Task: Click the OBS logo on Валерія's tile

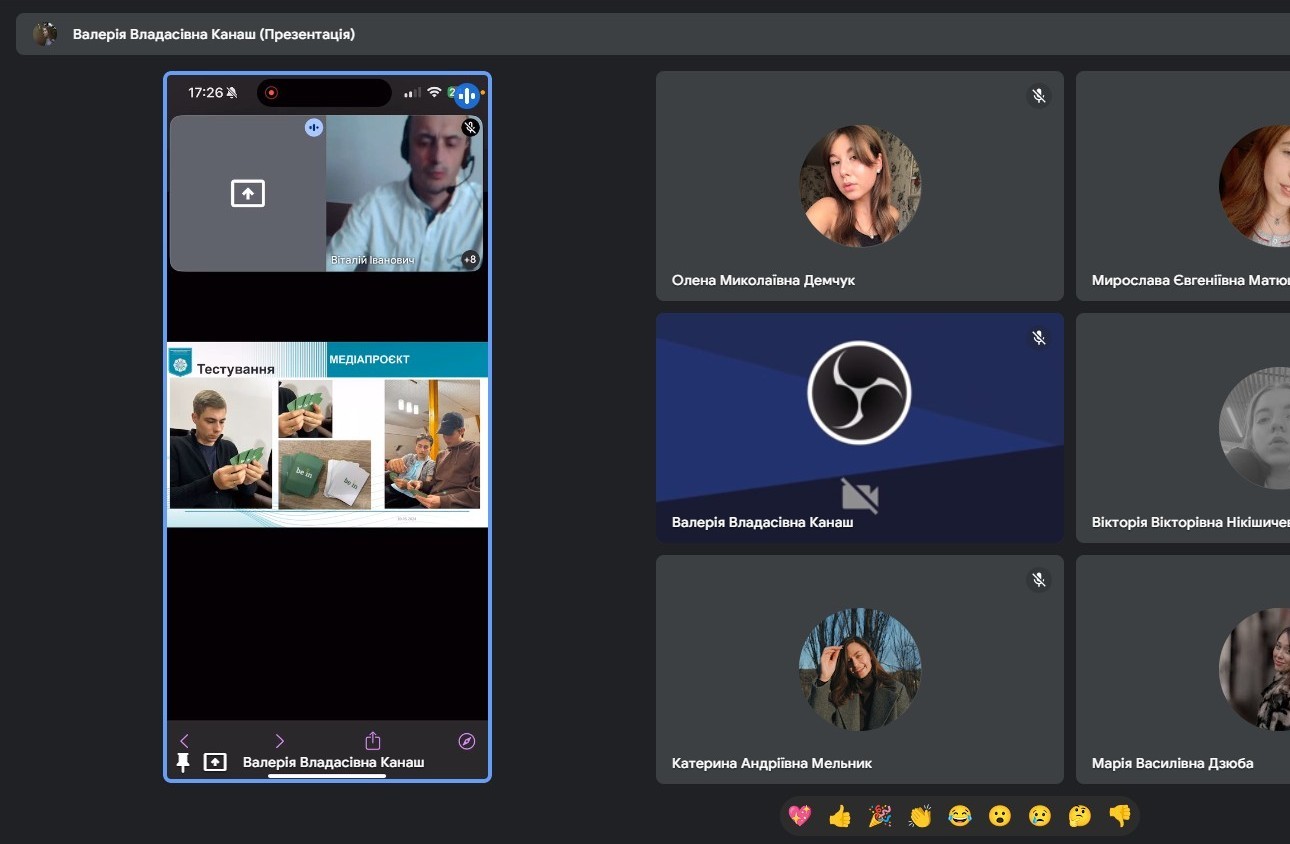Action: tap(859, 392)
